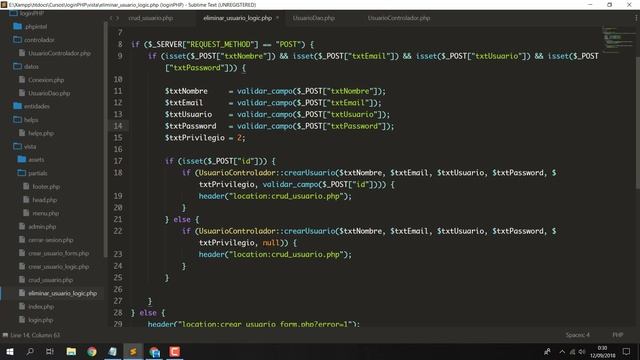
Task: Go to next tab with right arrow
Action: click(118, 18)
